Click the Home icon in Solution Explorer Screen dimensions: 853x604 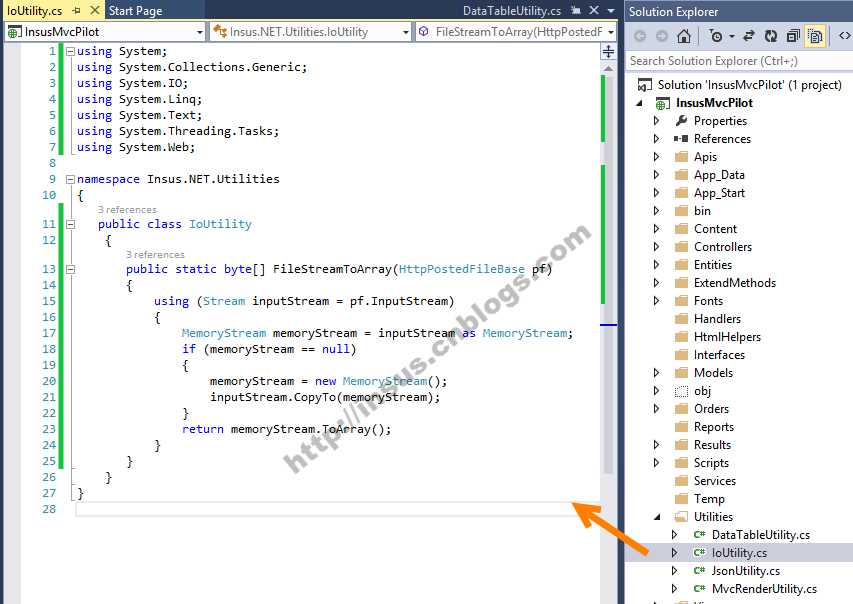pos(684,36)
